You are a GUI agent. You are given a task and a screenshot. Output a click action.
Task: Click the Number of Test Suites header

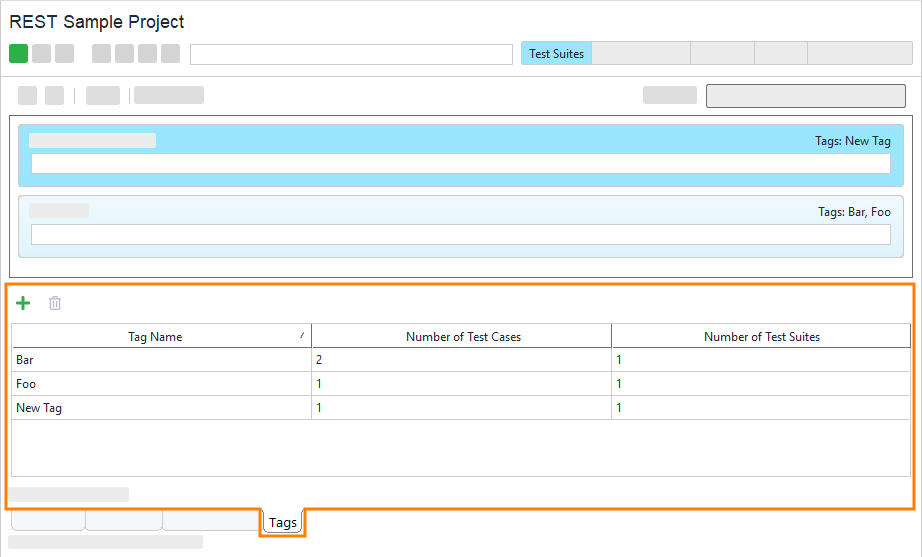click(761, 337)
